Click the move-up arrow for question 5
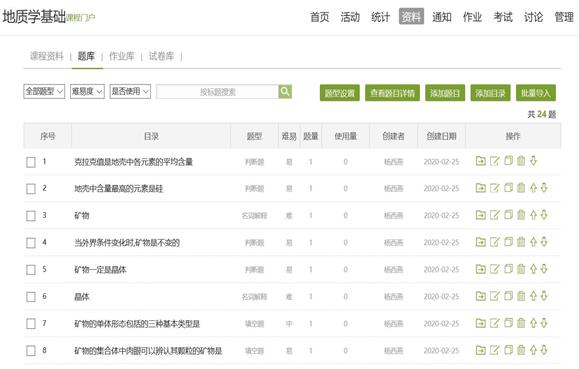This screenshot has height=369, width=579. 533,269
